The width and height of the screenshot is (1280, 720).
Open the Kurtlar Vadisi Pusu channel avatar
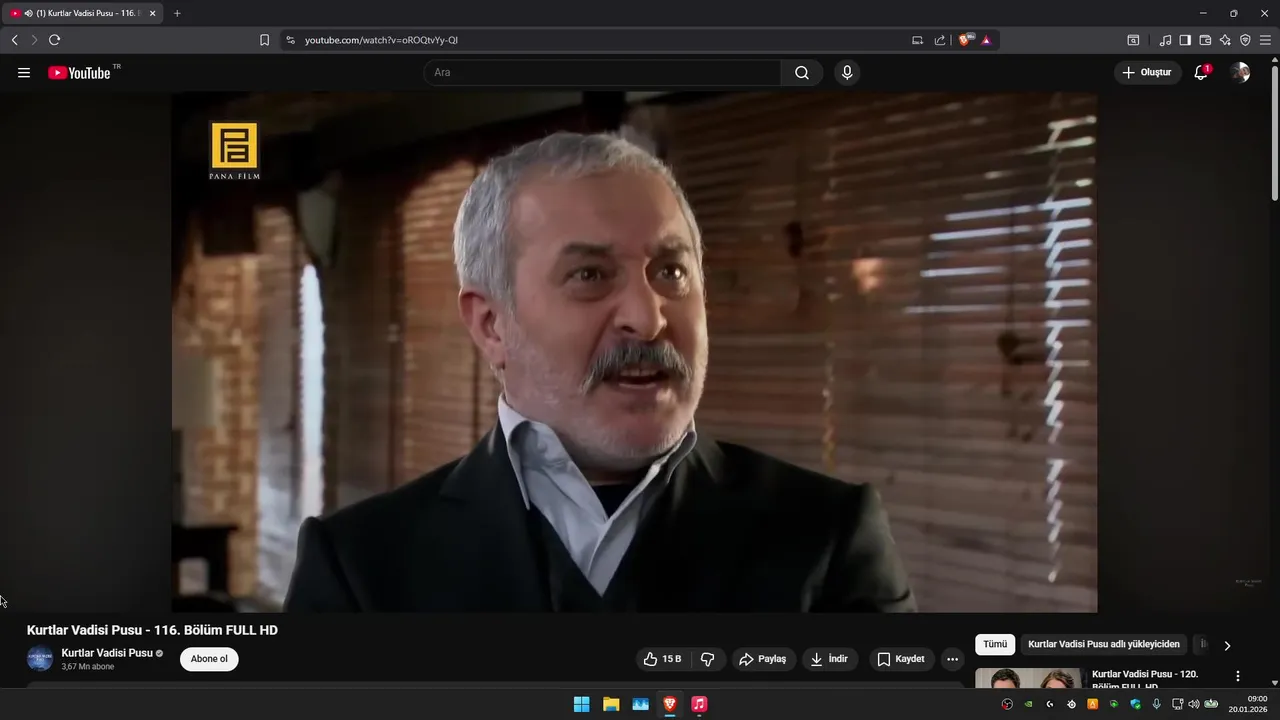point(40,659)
